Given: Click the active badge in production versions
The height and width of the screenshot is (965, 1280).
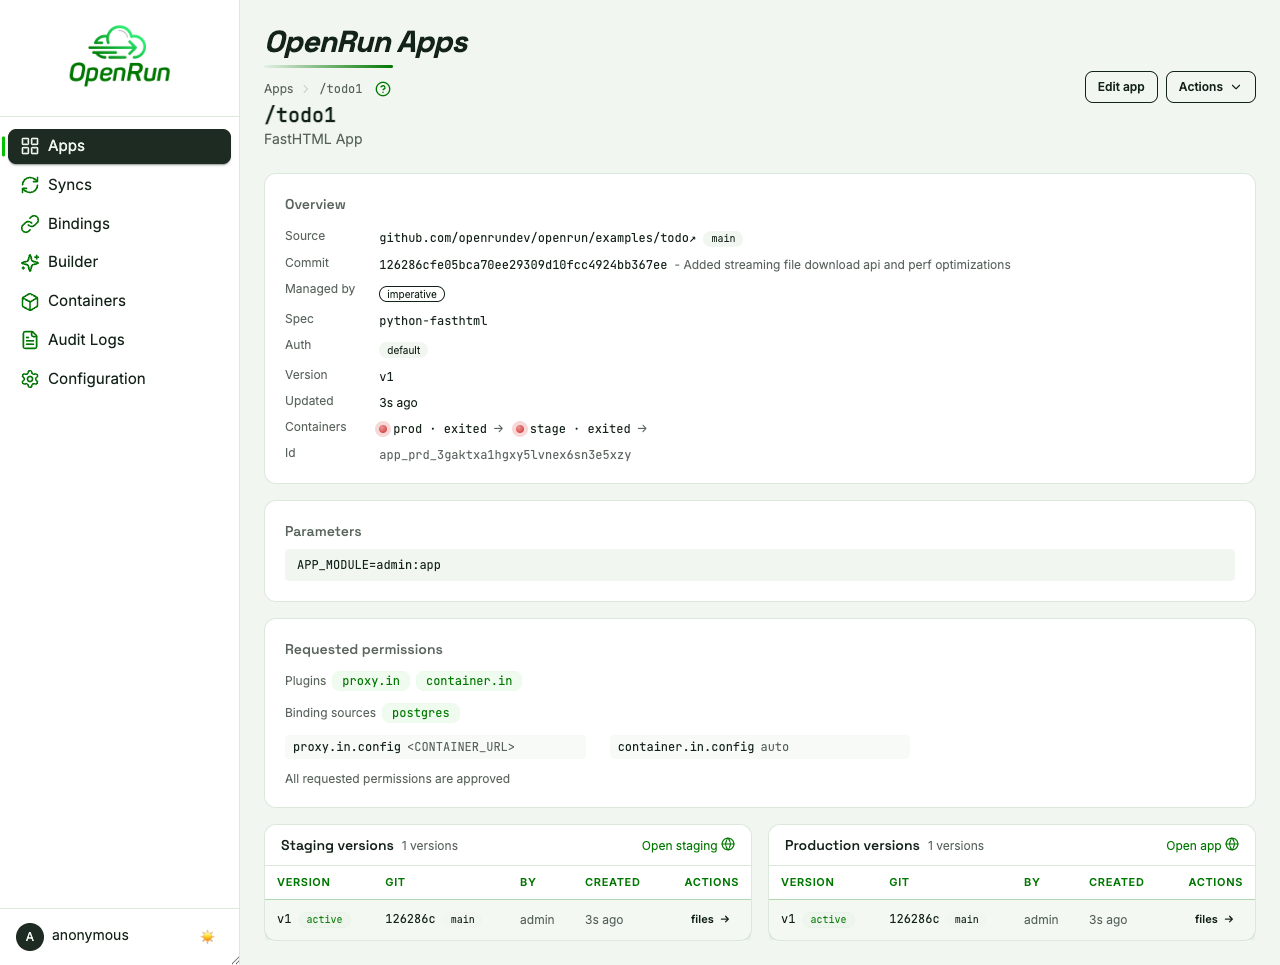Looking at the screenshot, I should coord(828,919).
